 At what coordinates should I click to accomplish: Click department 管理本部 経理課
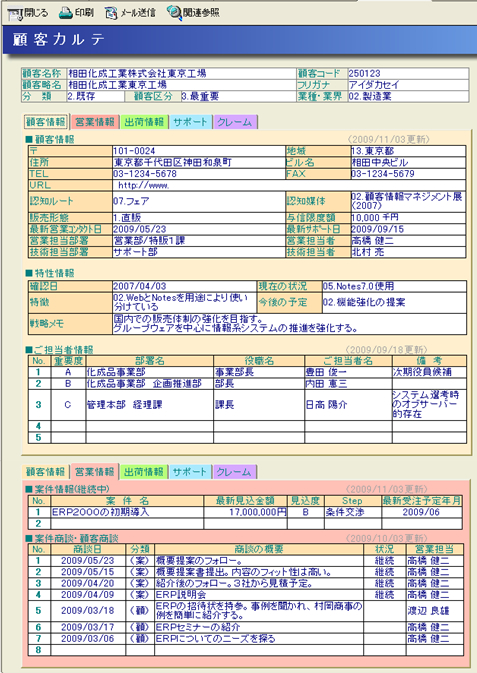(125, 405)
